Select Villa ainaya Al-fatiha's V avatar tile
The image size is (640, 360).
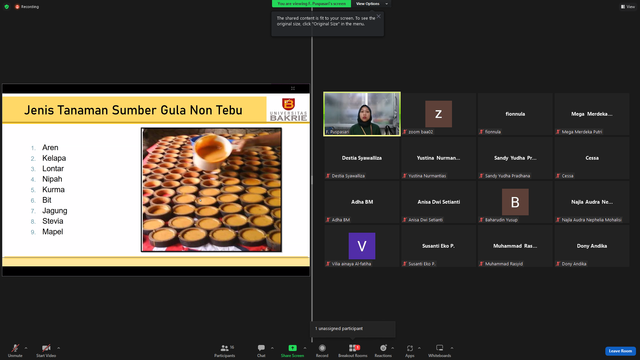tap(362, 246)
